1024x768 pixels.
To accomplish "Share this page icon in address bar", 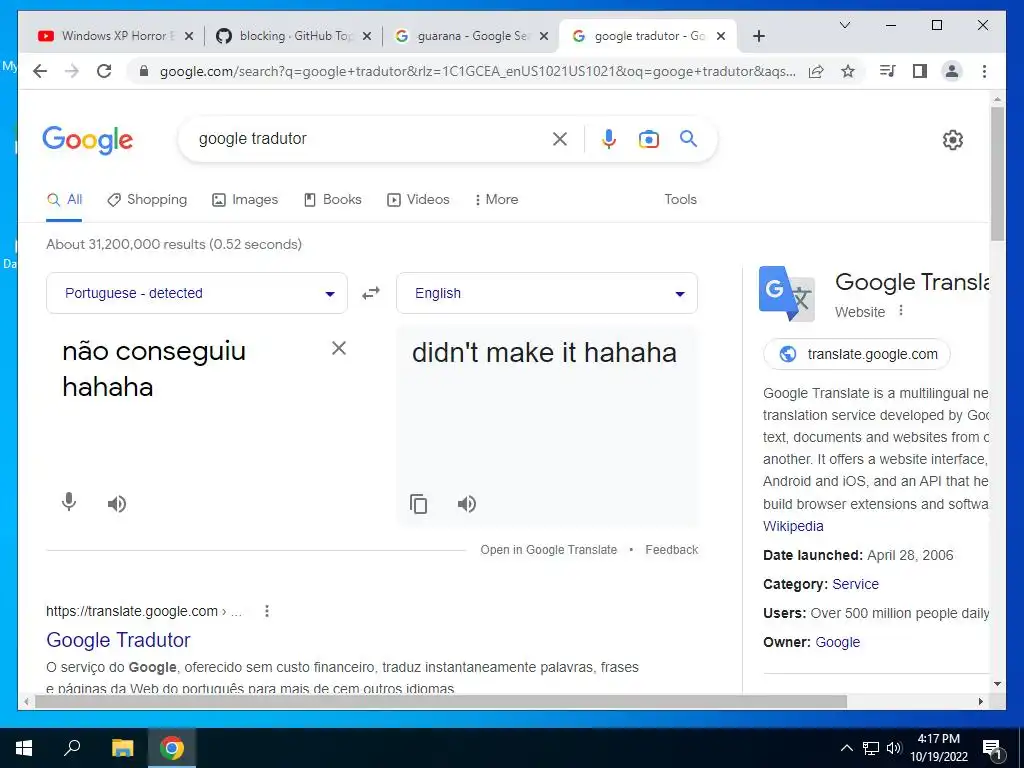I will (x=816, y=71).
